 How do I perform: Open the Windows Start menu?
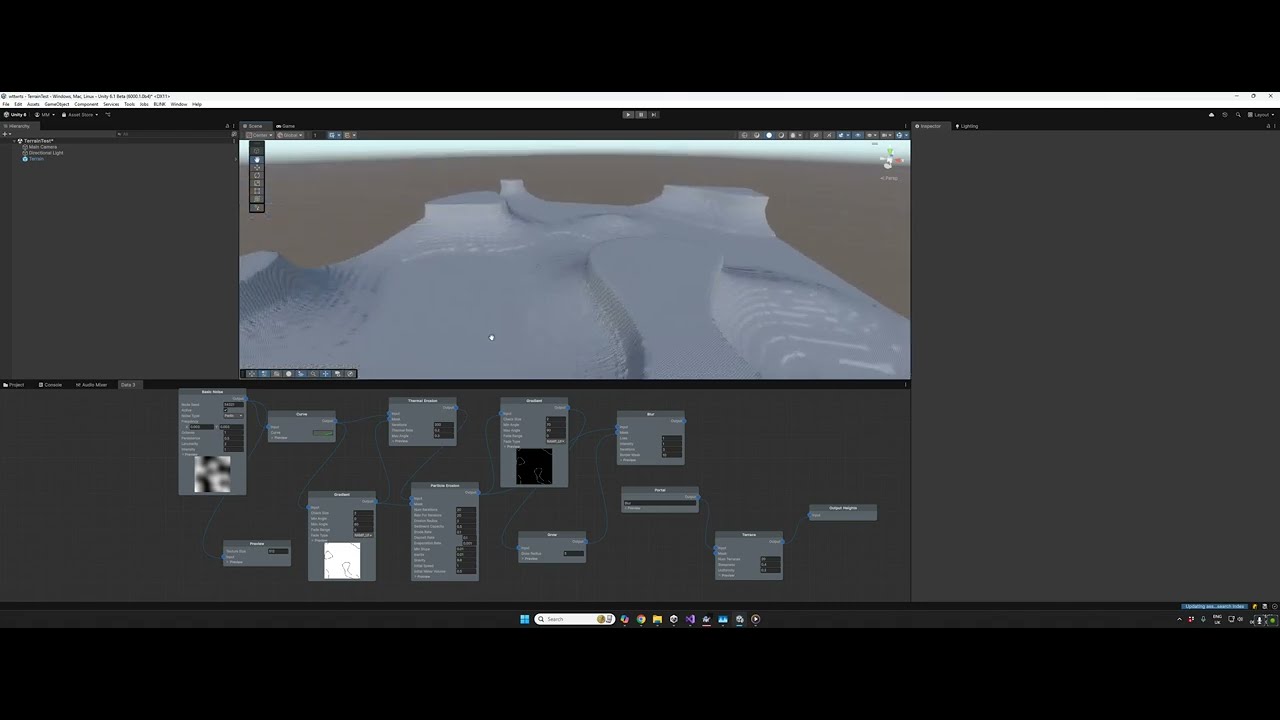point(524,619)
